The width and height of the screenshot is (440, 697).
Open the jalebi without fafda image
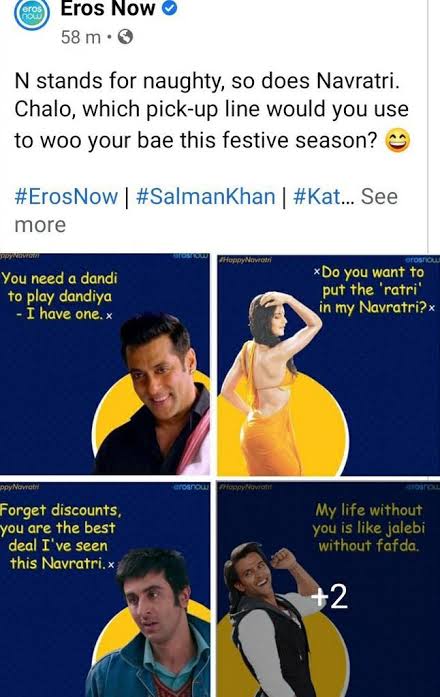click(328, 590)
